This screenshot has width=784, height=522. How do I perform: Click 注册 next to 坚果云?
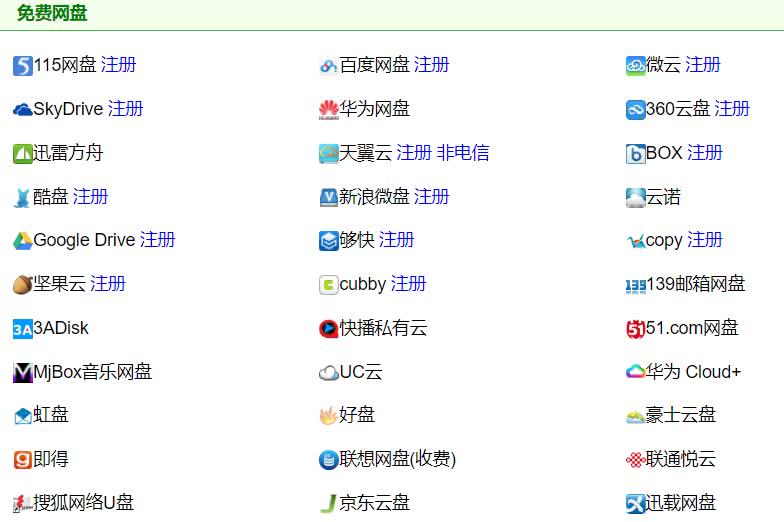coord(108,284)
